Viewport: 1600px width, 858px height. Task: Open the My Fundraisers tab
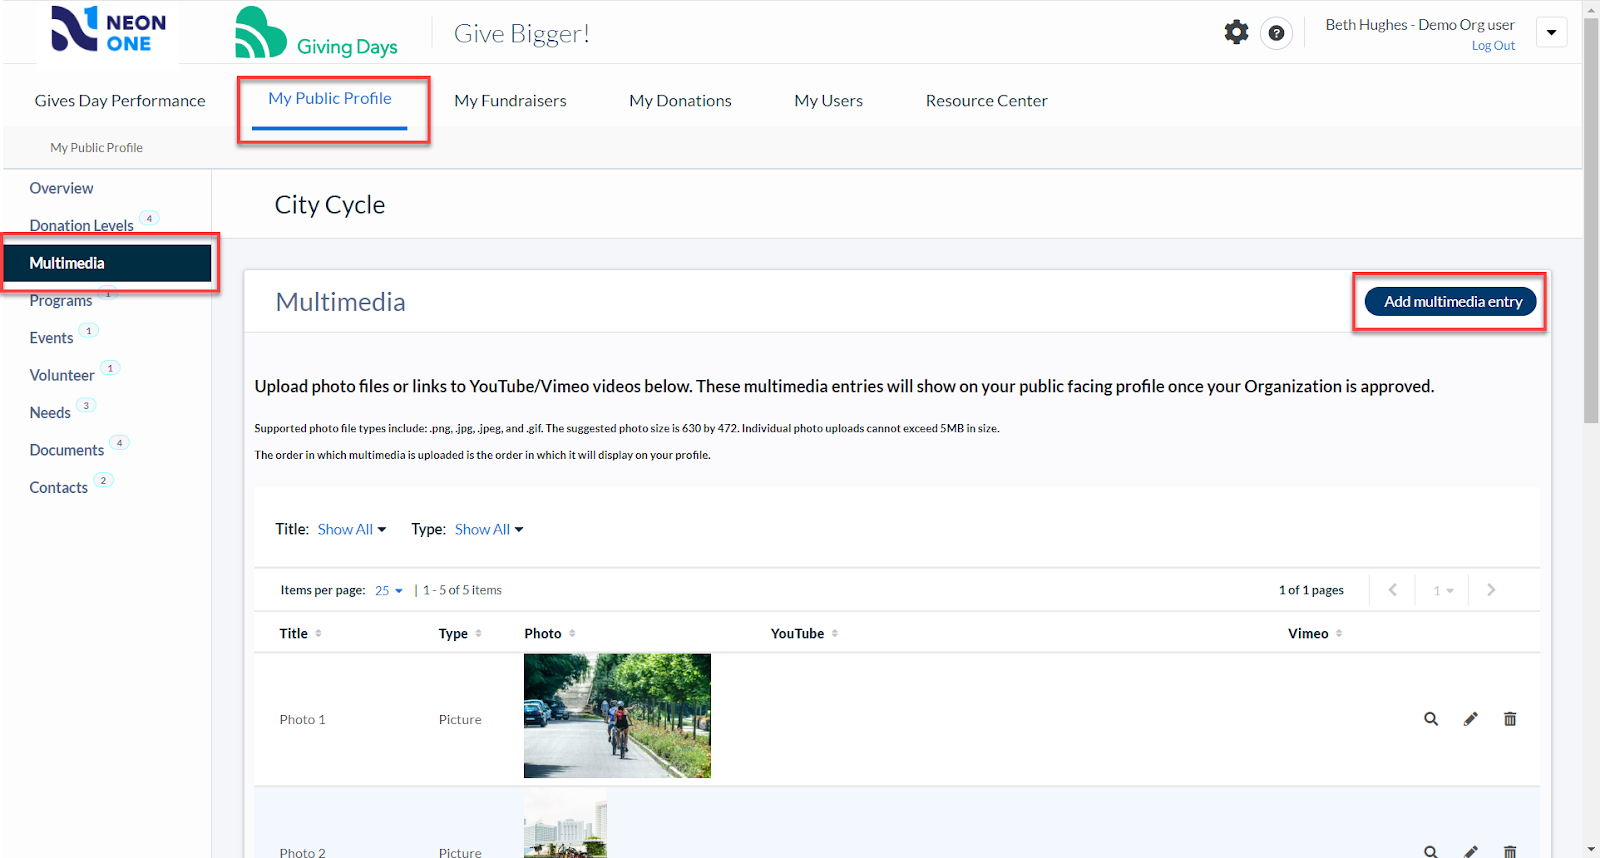coord(510,100)
